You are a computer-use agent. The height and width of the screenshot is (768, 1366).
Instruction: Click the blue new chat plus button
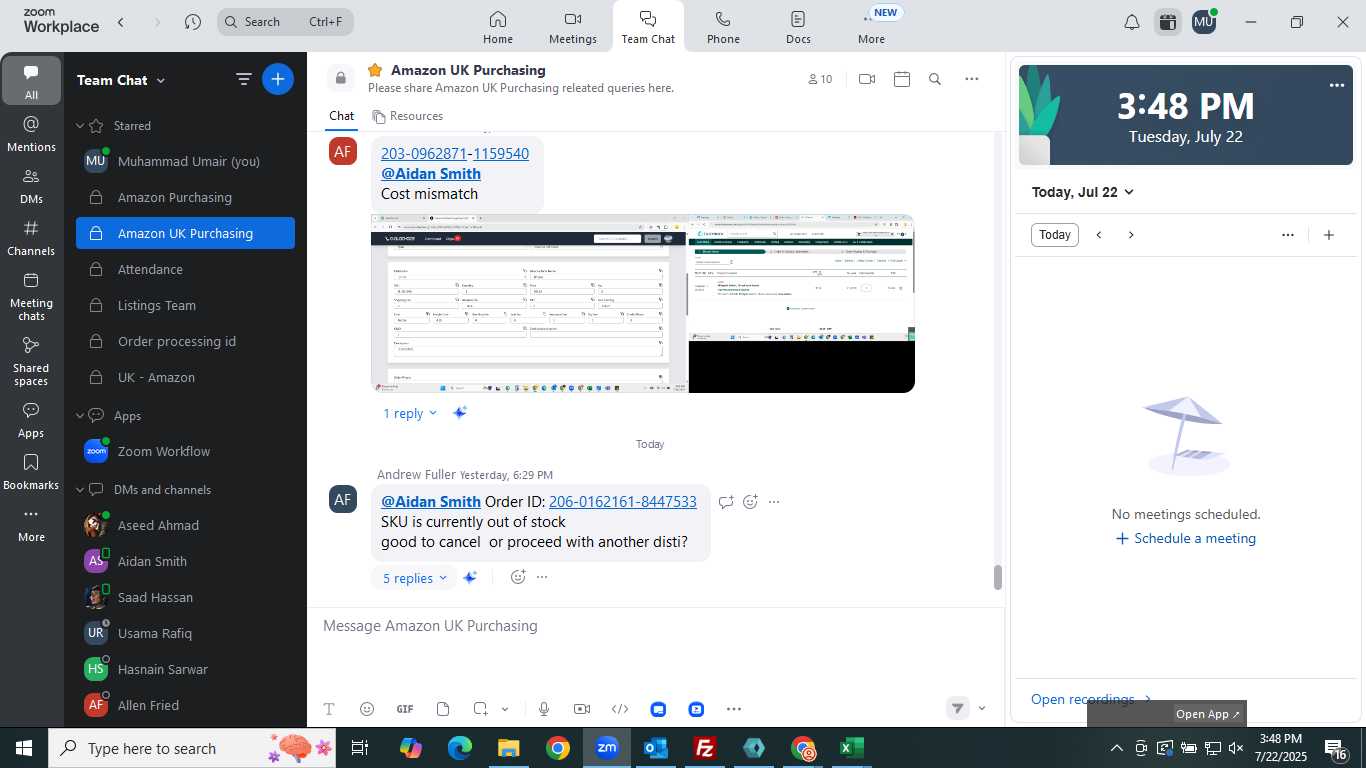[278, 79]
